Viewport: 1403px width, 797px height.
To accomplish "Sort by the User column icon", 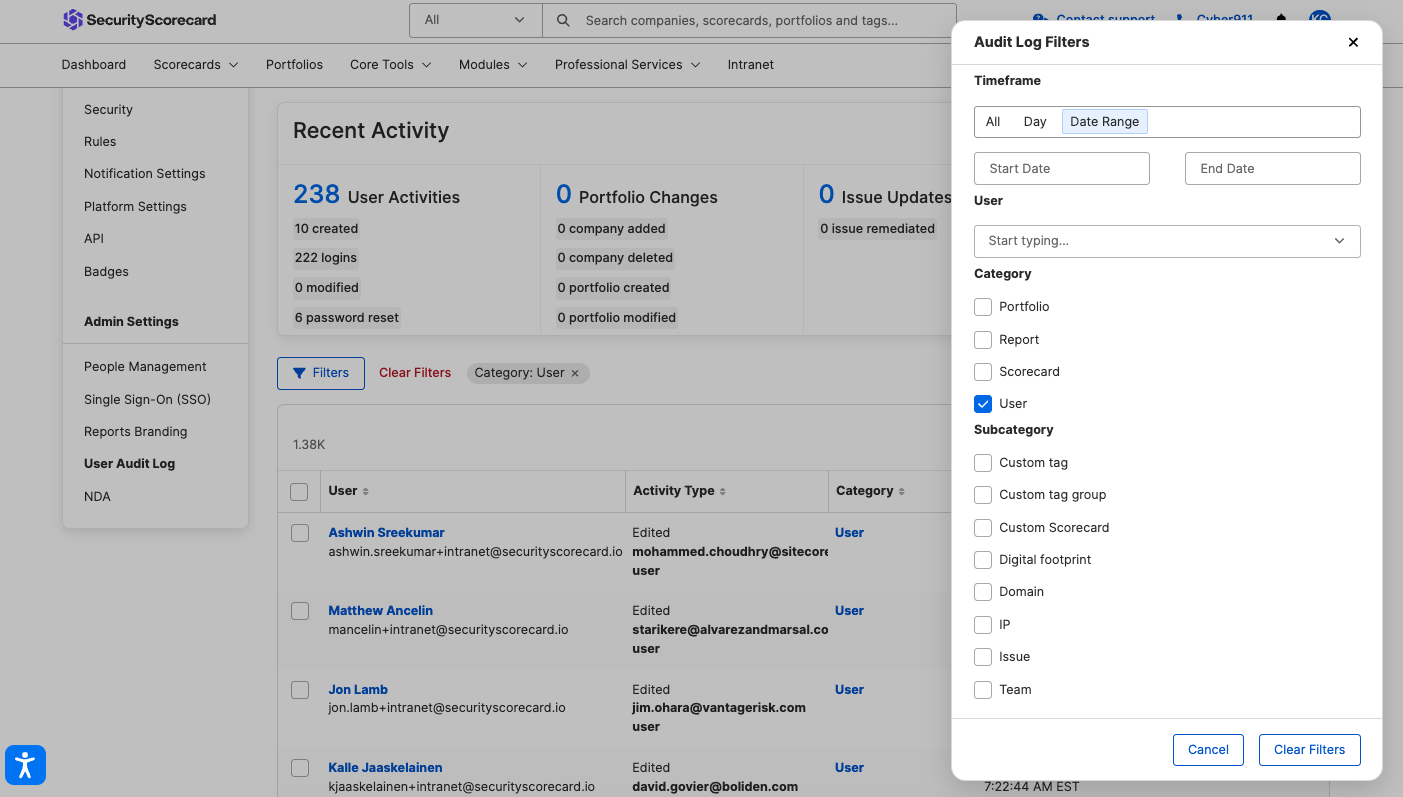I will click(366, 491).
